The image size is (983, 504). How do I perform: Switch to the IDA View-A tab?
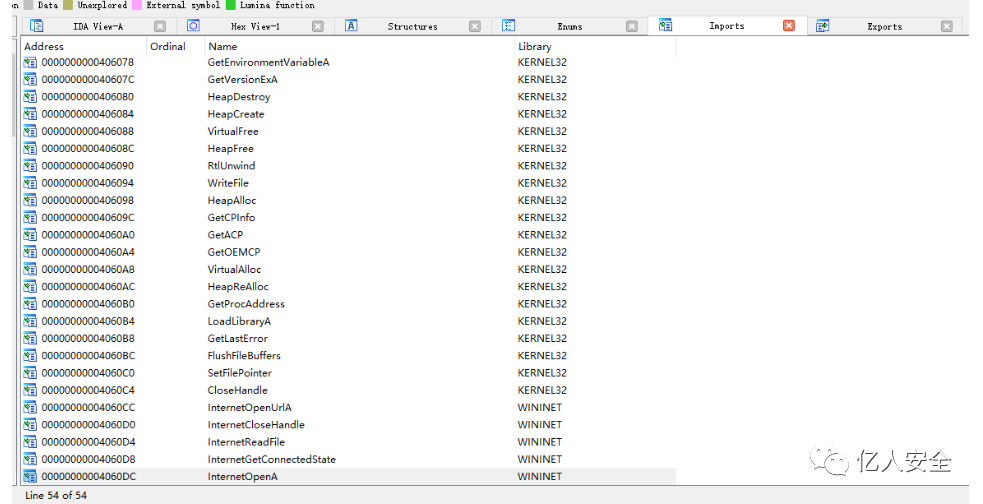[98, 26]
